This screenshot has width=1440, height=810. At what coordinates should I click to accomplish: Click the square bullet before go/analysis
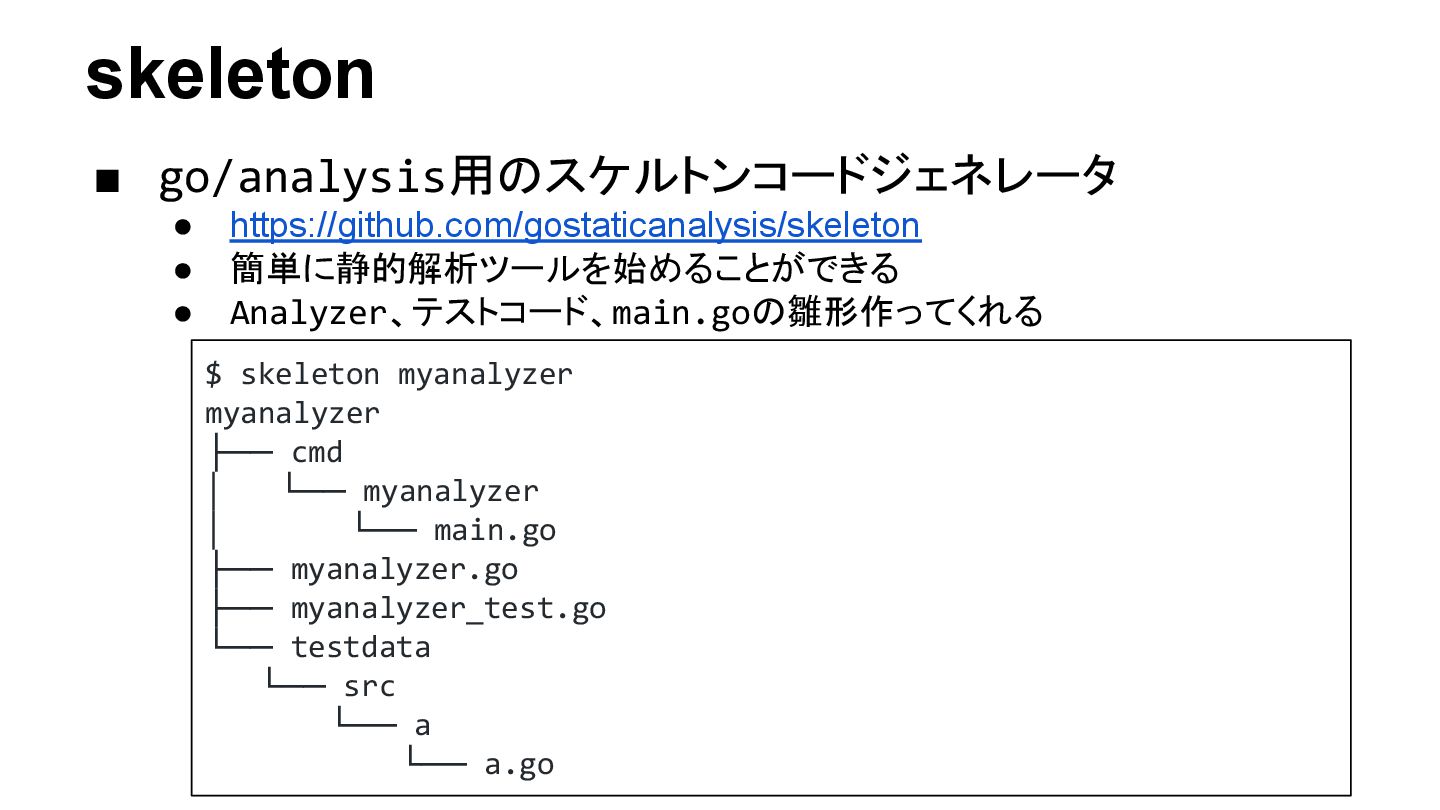(x=108, y=182)
